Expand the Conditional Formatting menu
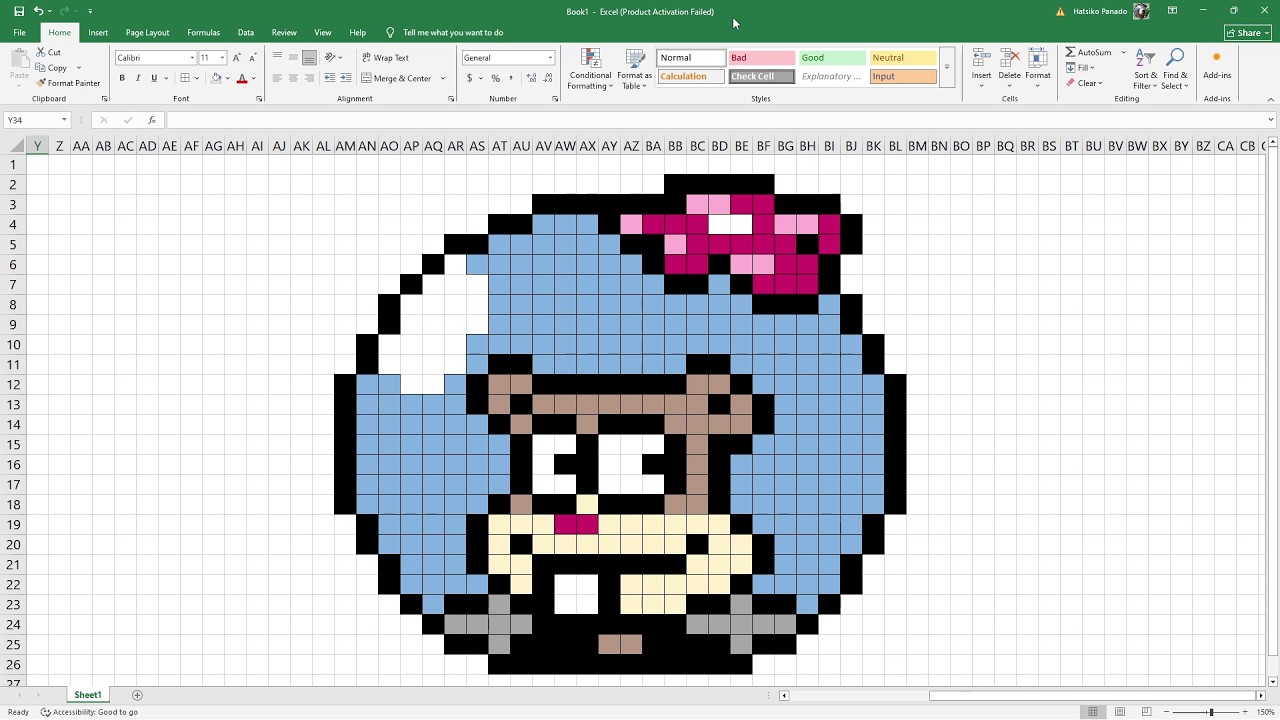Screen dimensions: 1280x720 click(x=590, y=69)
